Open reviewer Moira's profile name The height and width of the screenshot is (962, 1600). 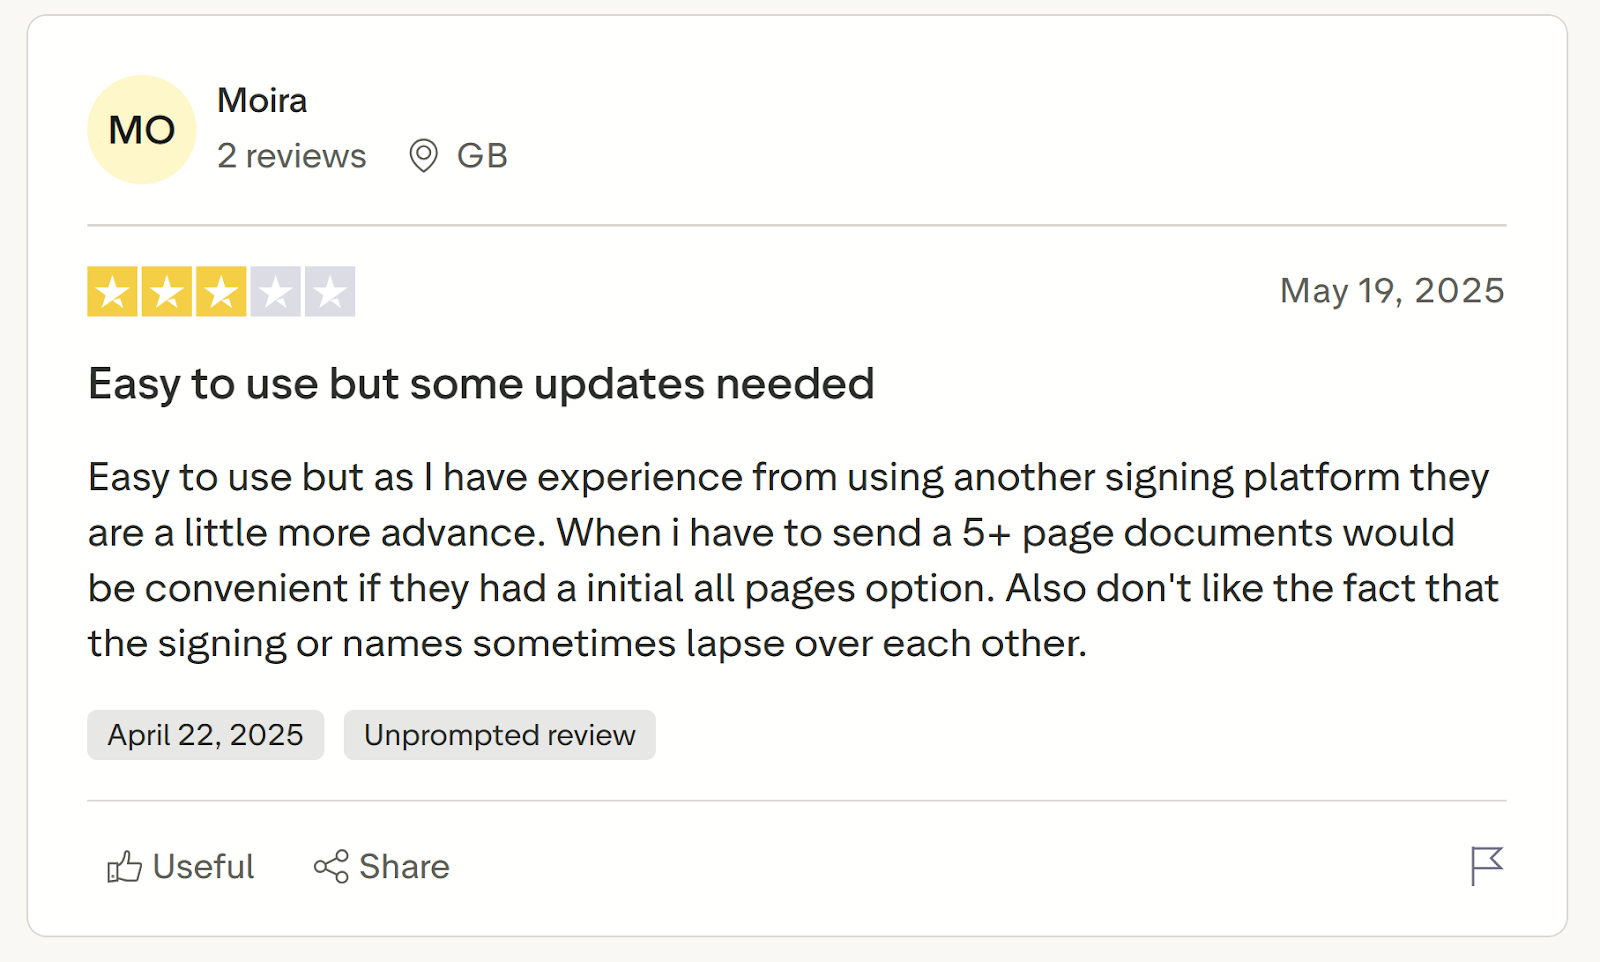point(262,100)
